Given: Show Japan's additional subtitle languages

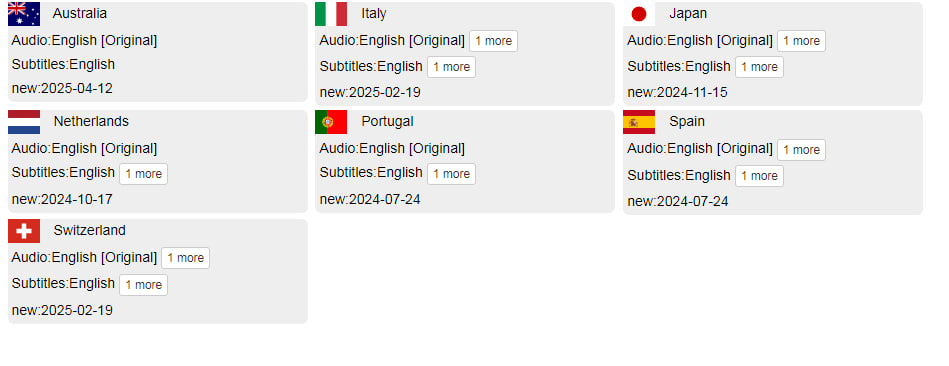Looking at the screenshot, I should (760, 67).
